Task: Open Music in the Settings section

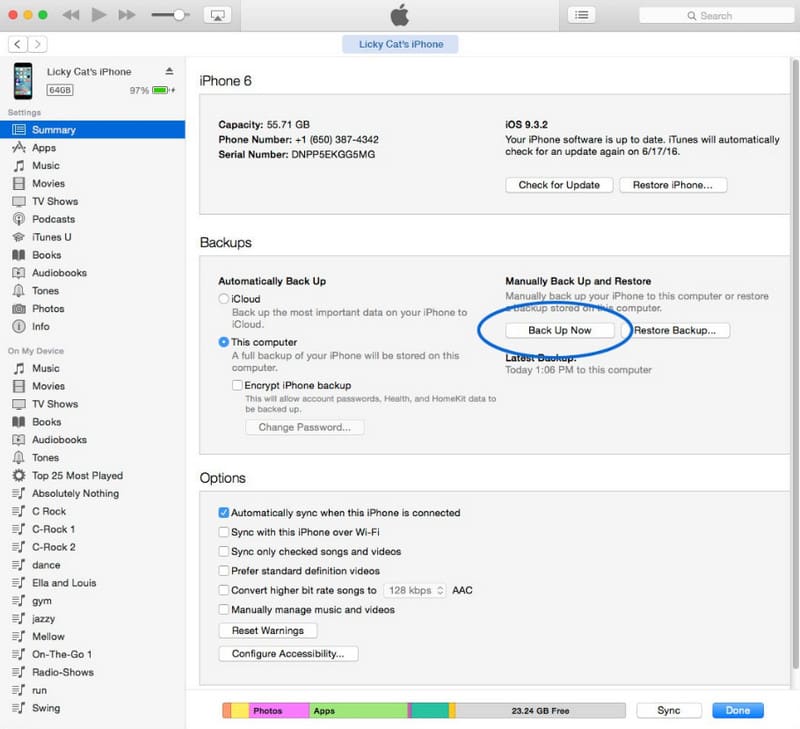Action: click(92, 166)
